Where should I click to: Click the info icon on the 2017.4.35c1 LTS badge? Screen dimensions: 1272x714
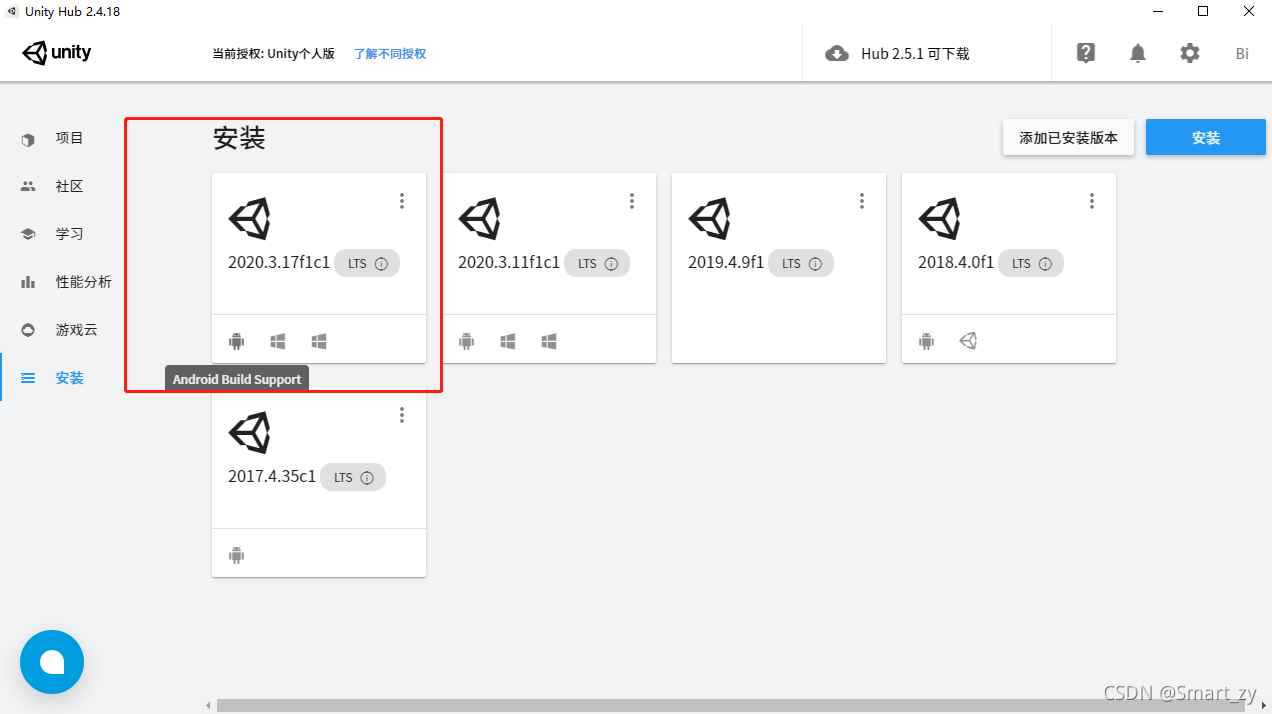pyautogui.click(x=367, y=478)
